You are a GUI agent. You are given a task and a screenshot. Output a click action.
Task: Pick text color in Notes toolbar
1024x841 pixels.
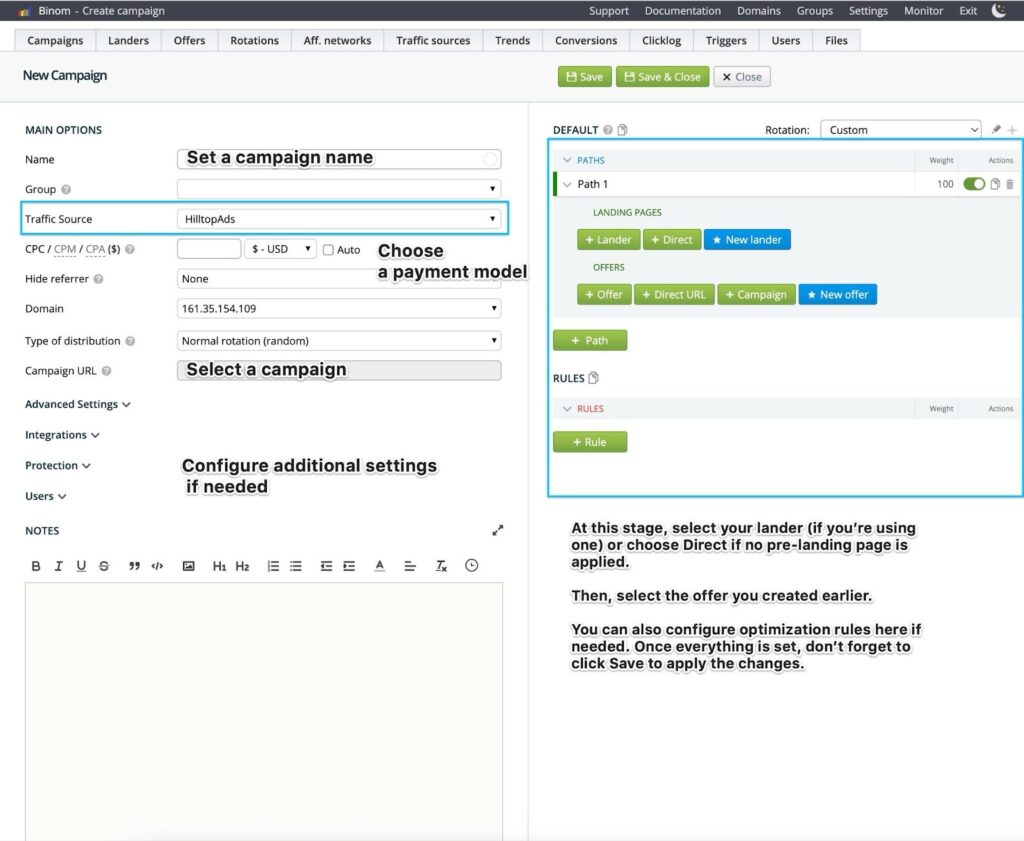(x=380, y=566)
